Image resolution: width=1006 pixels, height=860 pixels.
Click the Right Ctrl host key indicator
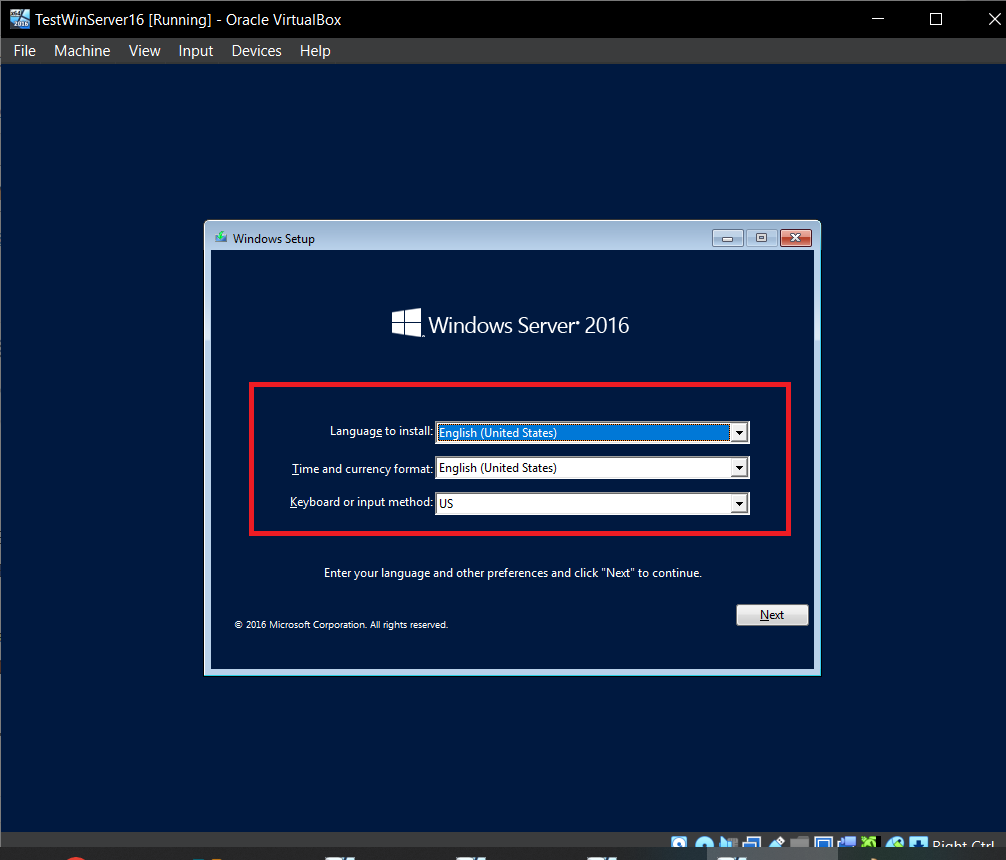(962, 847)
